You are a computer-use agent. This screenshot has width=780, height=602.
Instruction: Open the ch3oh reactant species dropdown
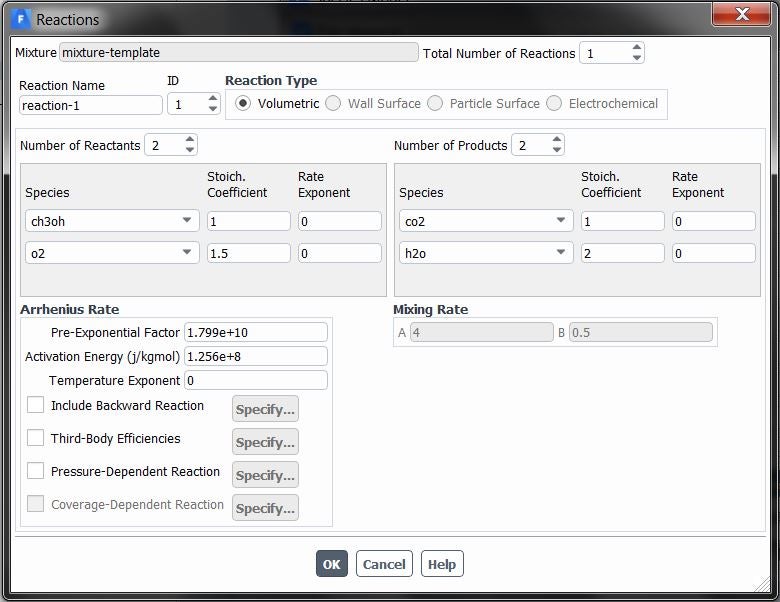pyautogui.click(x=187, y=221)
